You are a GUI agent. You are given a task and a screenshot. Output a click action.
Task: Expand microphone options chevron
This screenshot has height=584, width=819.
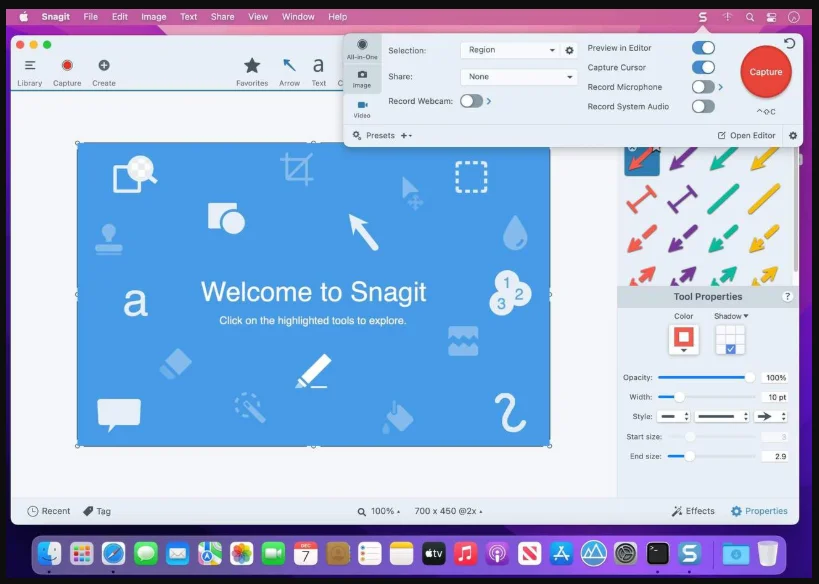721,87
